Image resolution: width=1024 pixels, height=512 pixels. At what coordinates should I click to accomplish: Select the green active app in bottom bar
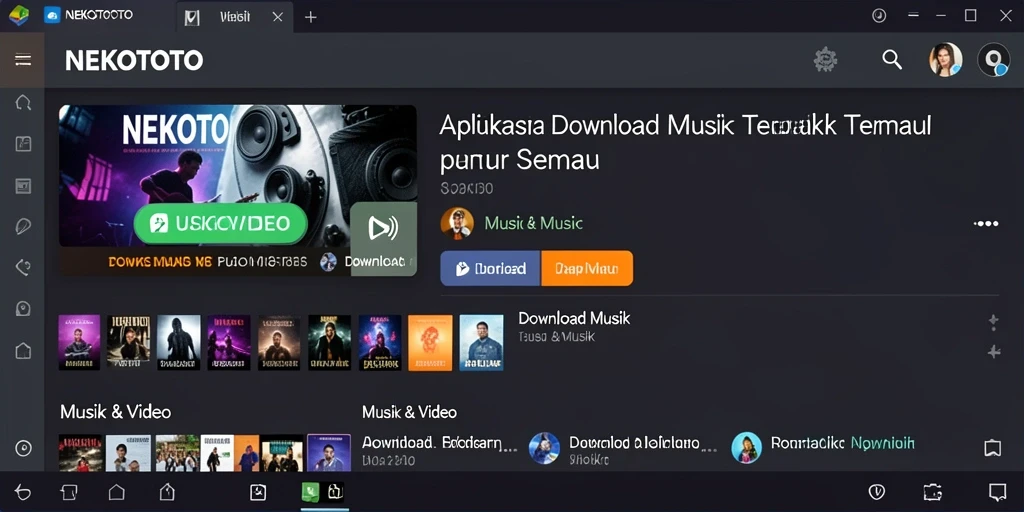310,492
